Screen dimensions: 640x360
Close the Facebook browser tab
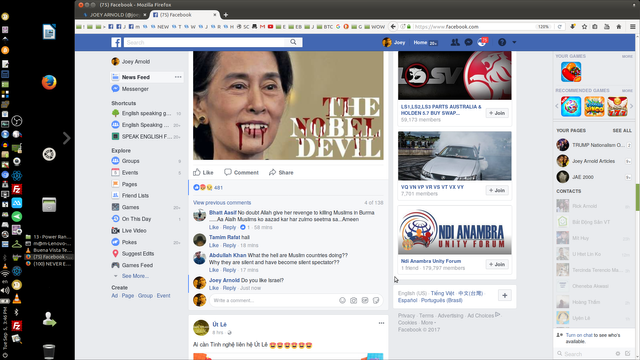tap(215, 15)
